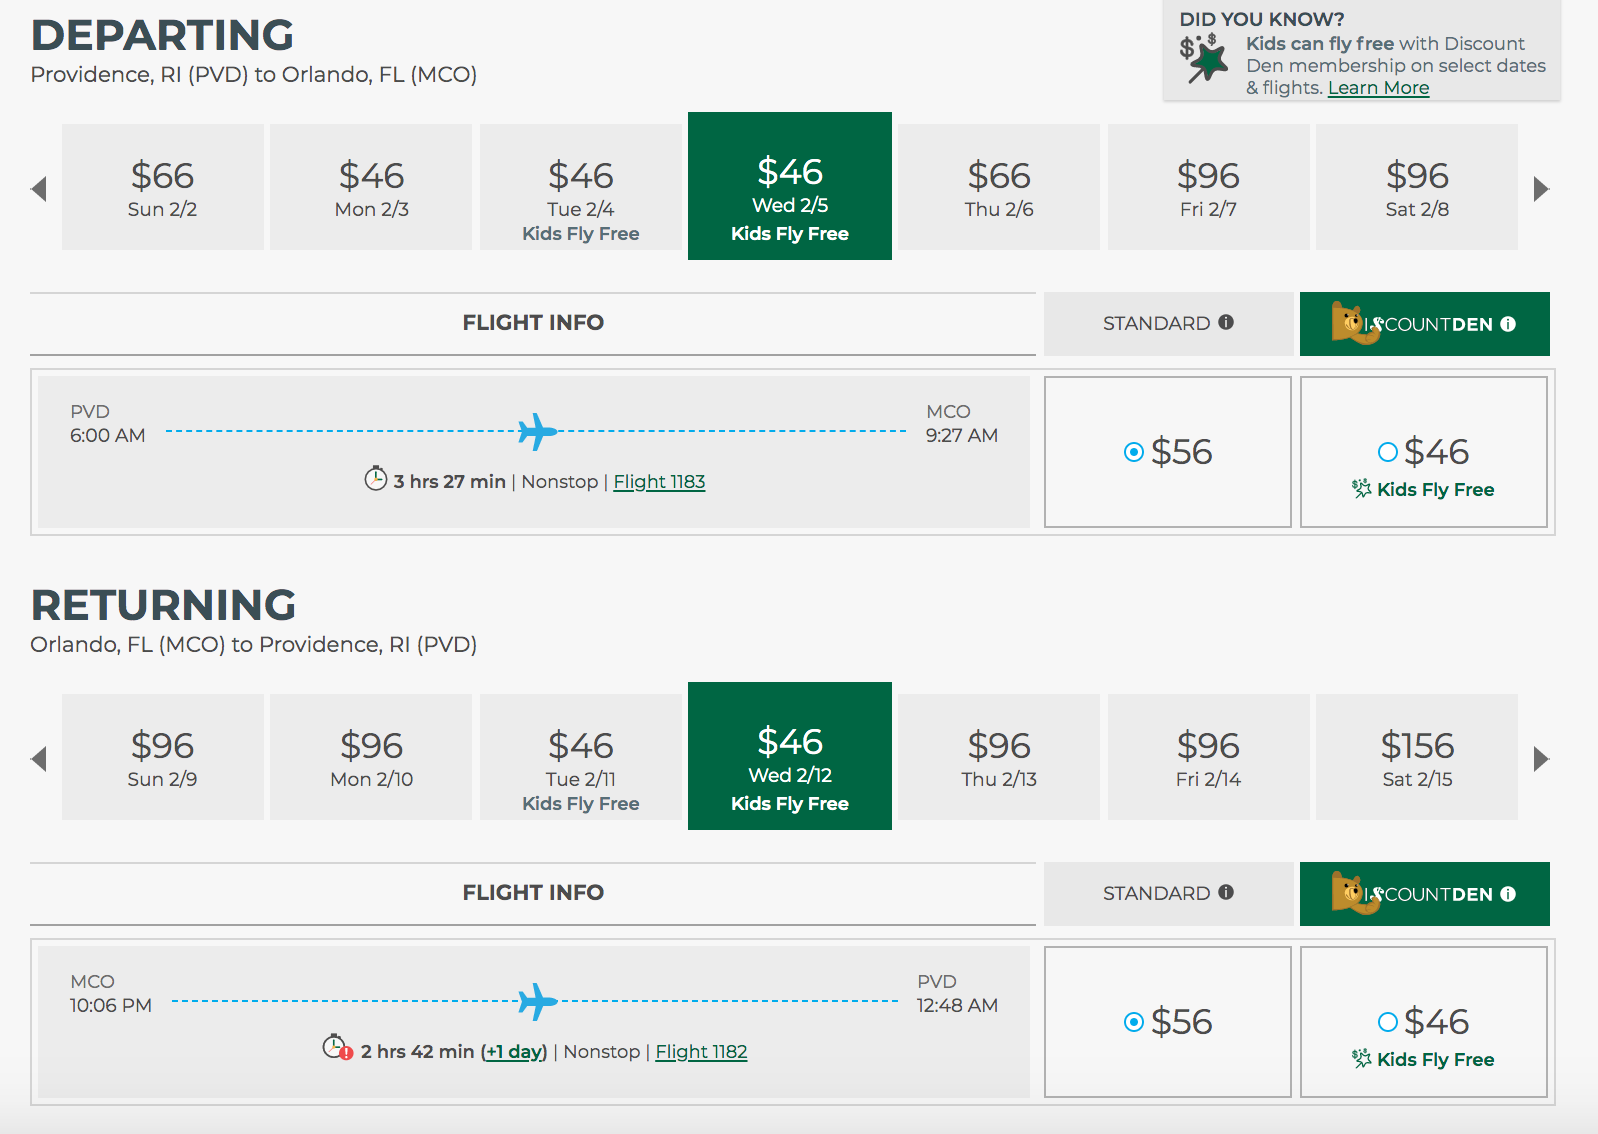Choose departing date Mon 2/3 for $46
The height and width of the screenshot is (1134, 1598).
click(371, 187)
